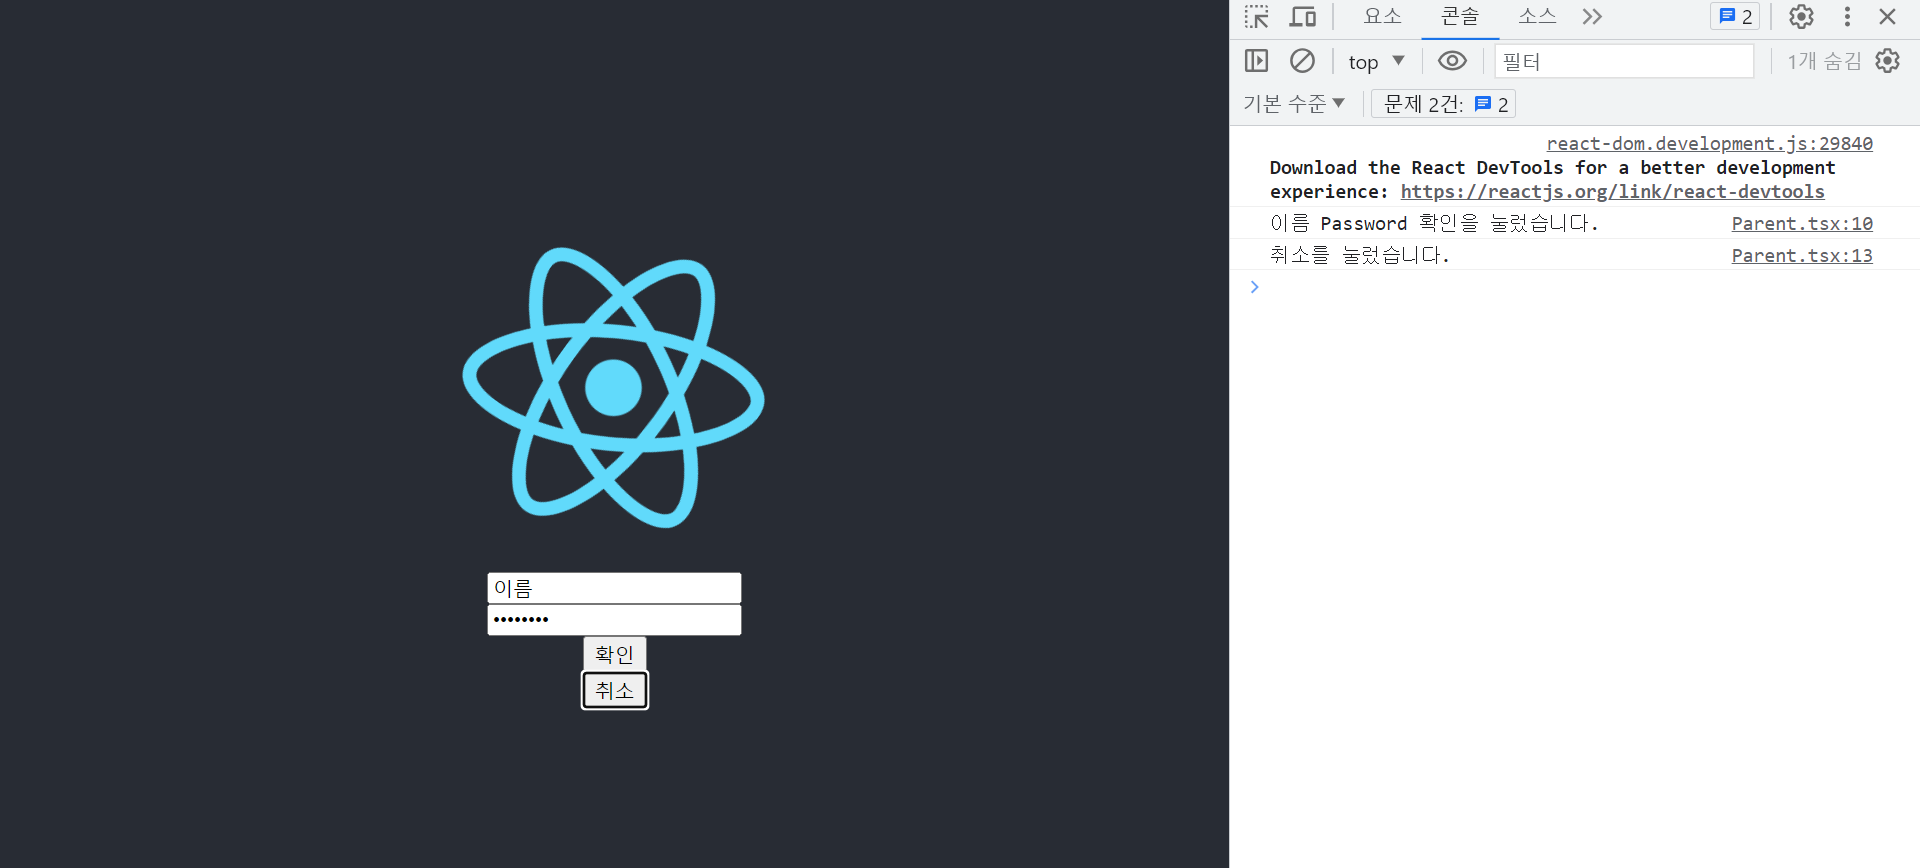
Task: Click the 취소를 눌렀습니다 log message
Action: tap(1360, 255)
